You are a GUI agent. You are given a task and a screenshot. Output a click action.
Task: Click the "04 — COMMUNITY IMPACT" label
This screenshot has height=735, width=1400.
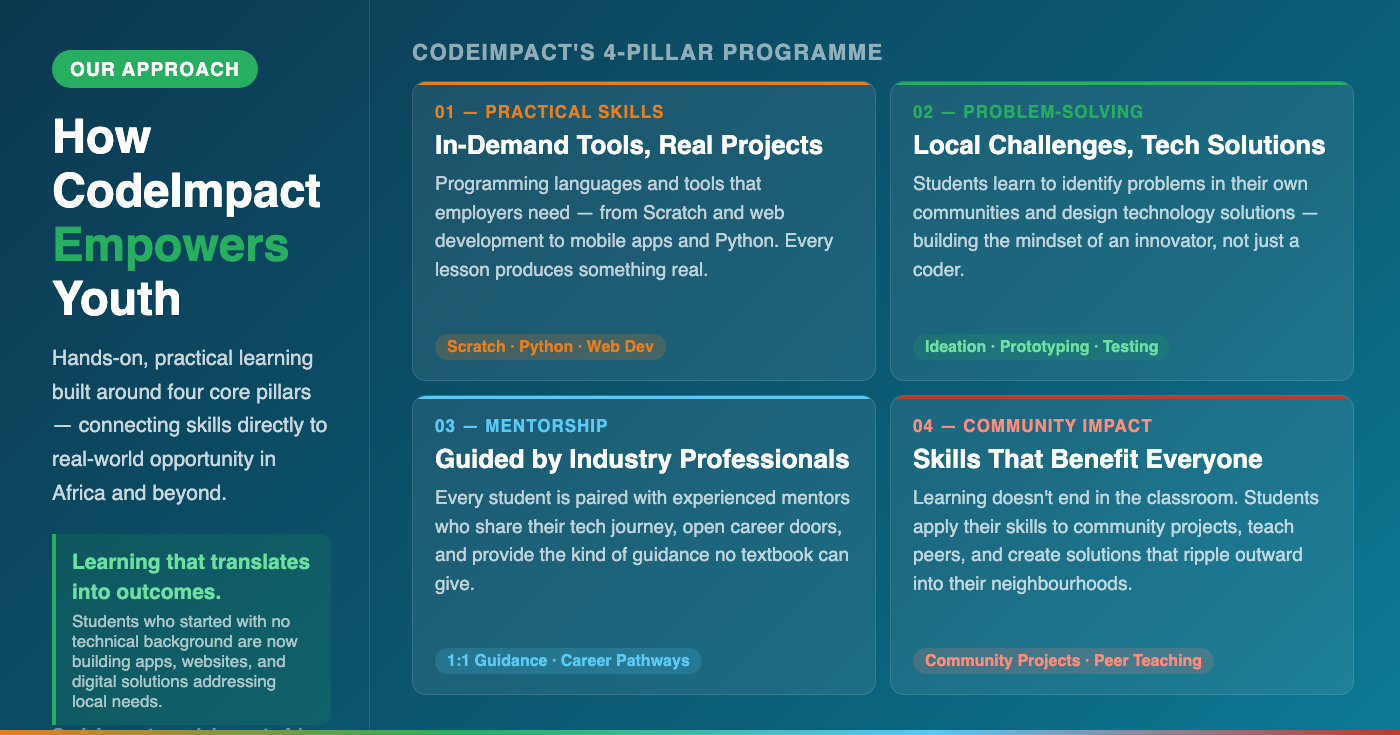[1032, 426]
